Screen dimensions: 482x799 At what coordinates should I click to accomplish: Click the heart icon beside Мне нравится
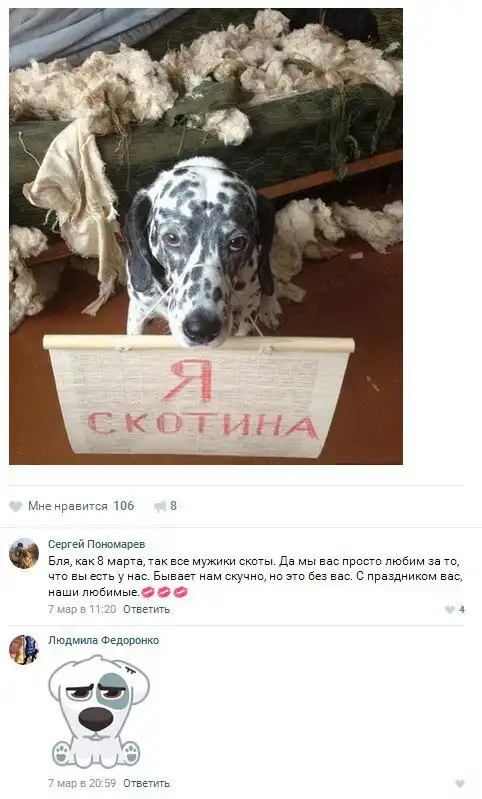point(16,506)
